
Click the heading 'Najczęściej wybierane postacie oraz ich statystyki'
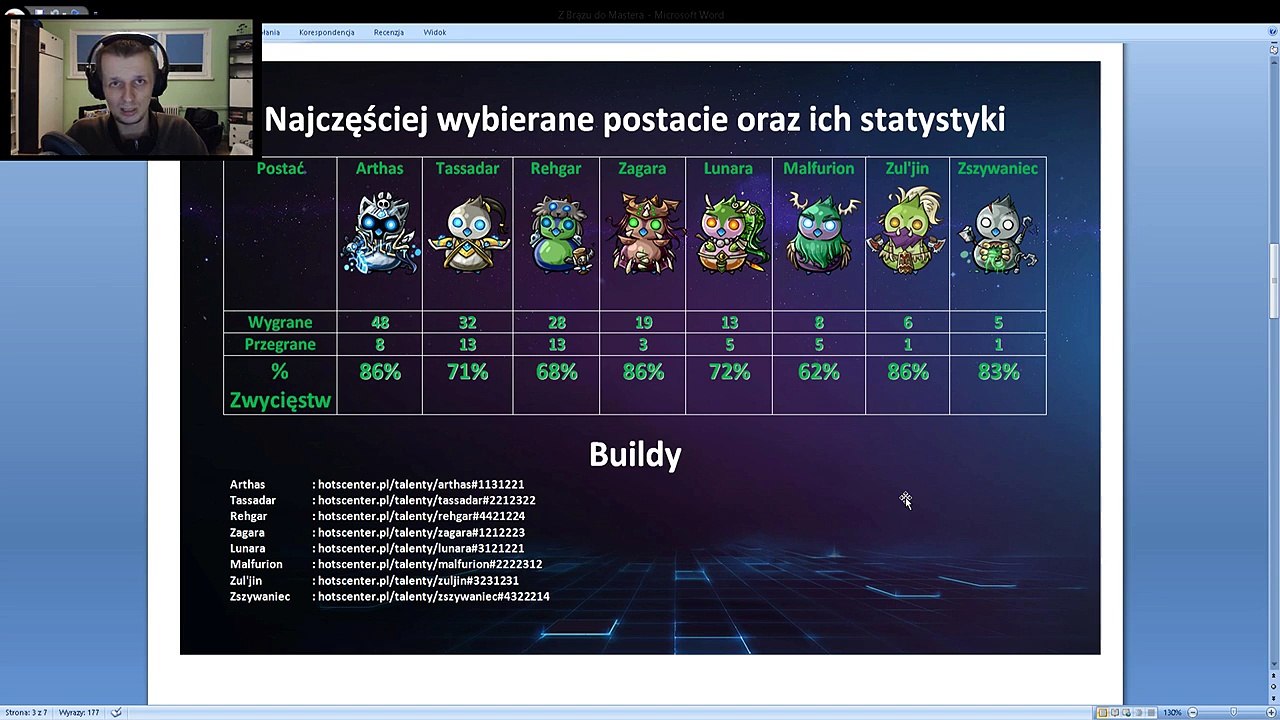coord(635,120)
